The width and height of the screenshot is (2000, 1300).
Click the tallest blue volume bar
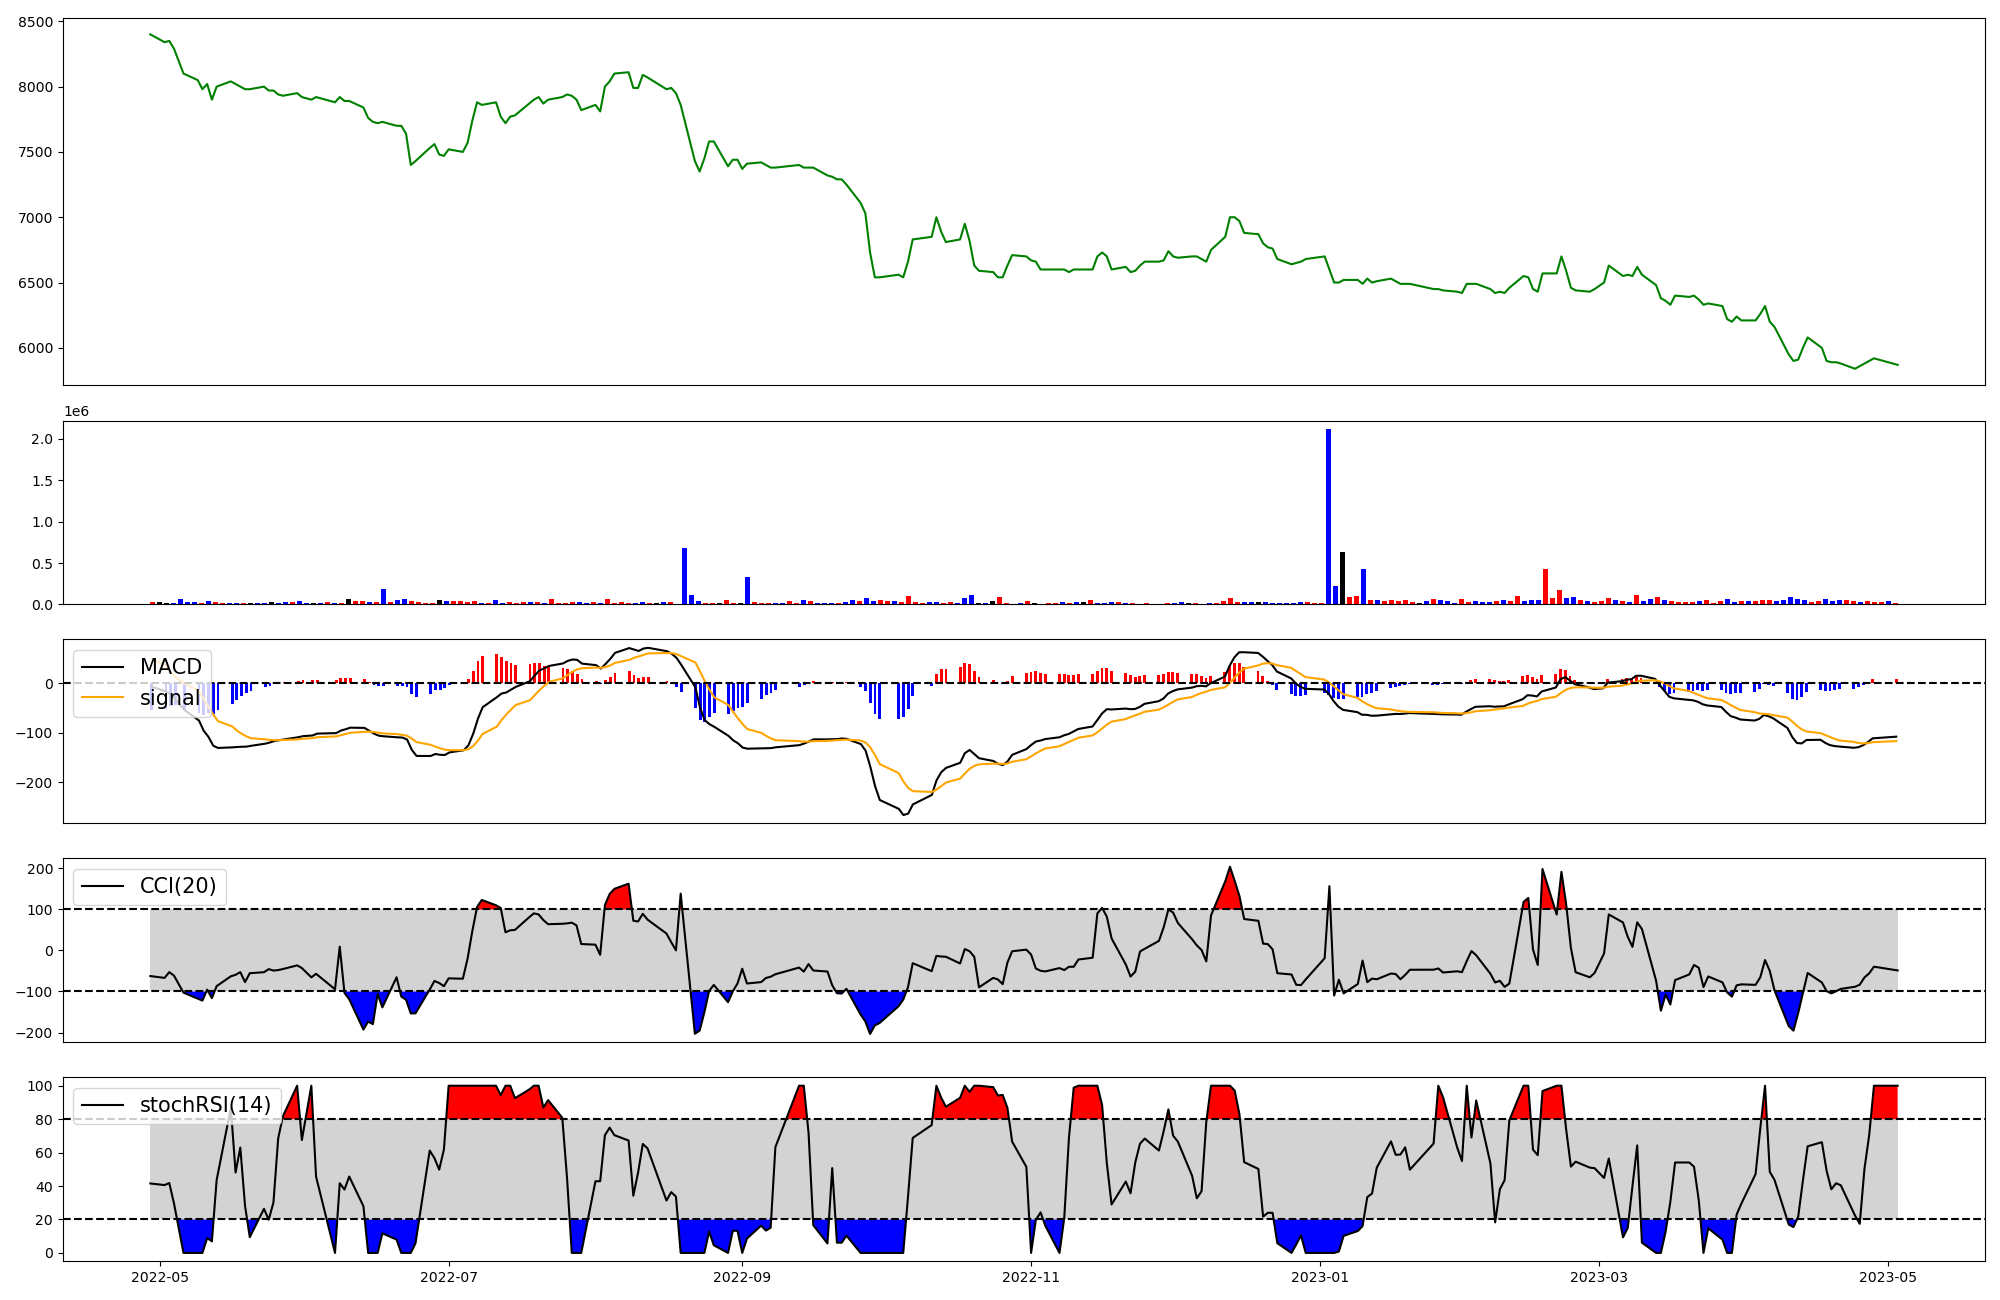tap(1328, 516)
